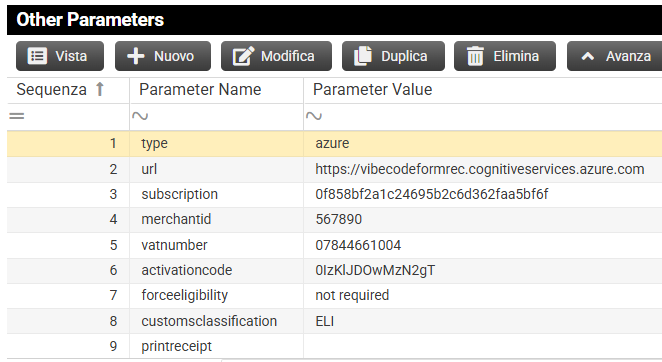Screen dimensions: 662x362
Task: Select the 'azure' value cell
Action: coord(483,144)
